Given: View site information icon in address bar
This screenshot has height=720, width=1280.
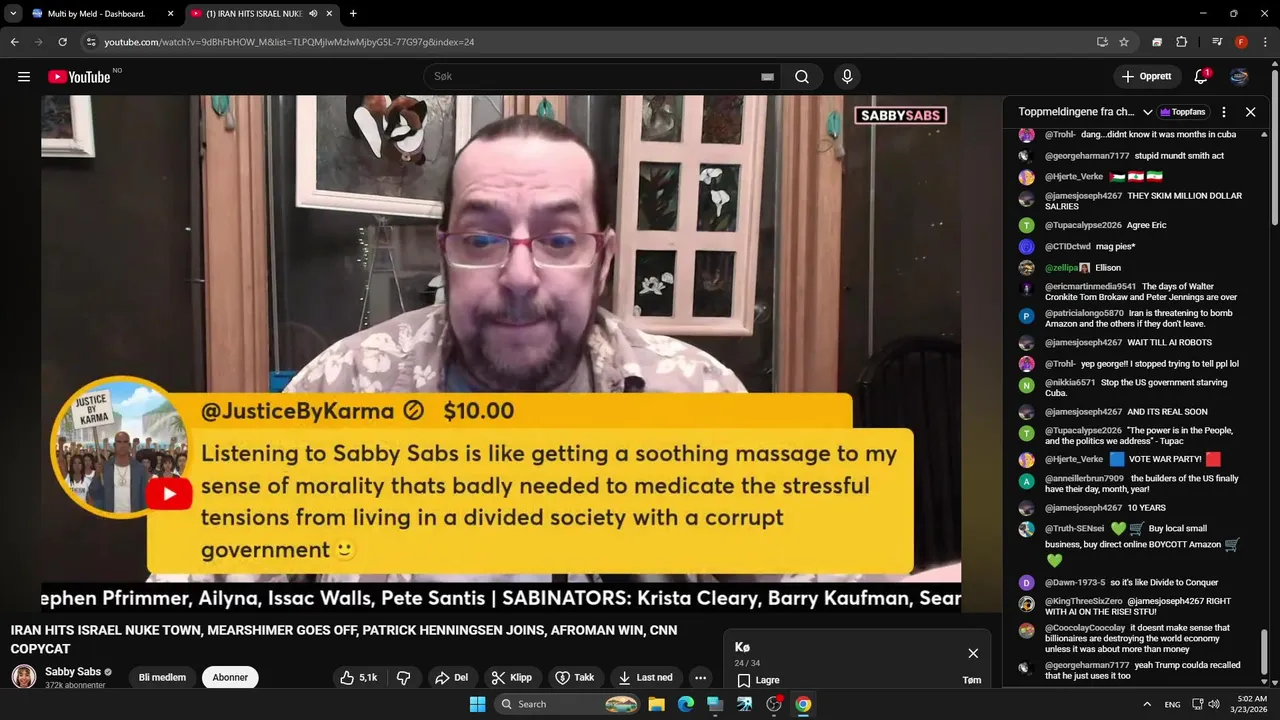Looking at the screenshot, I should [90, 42].
